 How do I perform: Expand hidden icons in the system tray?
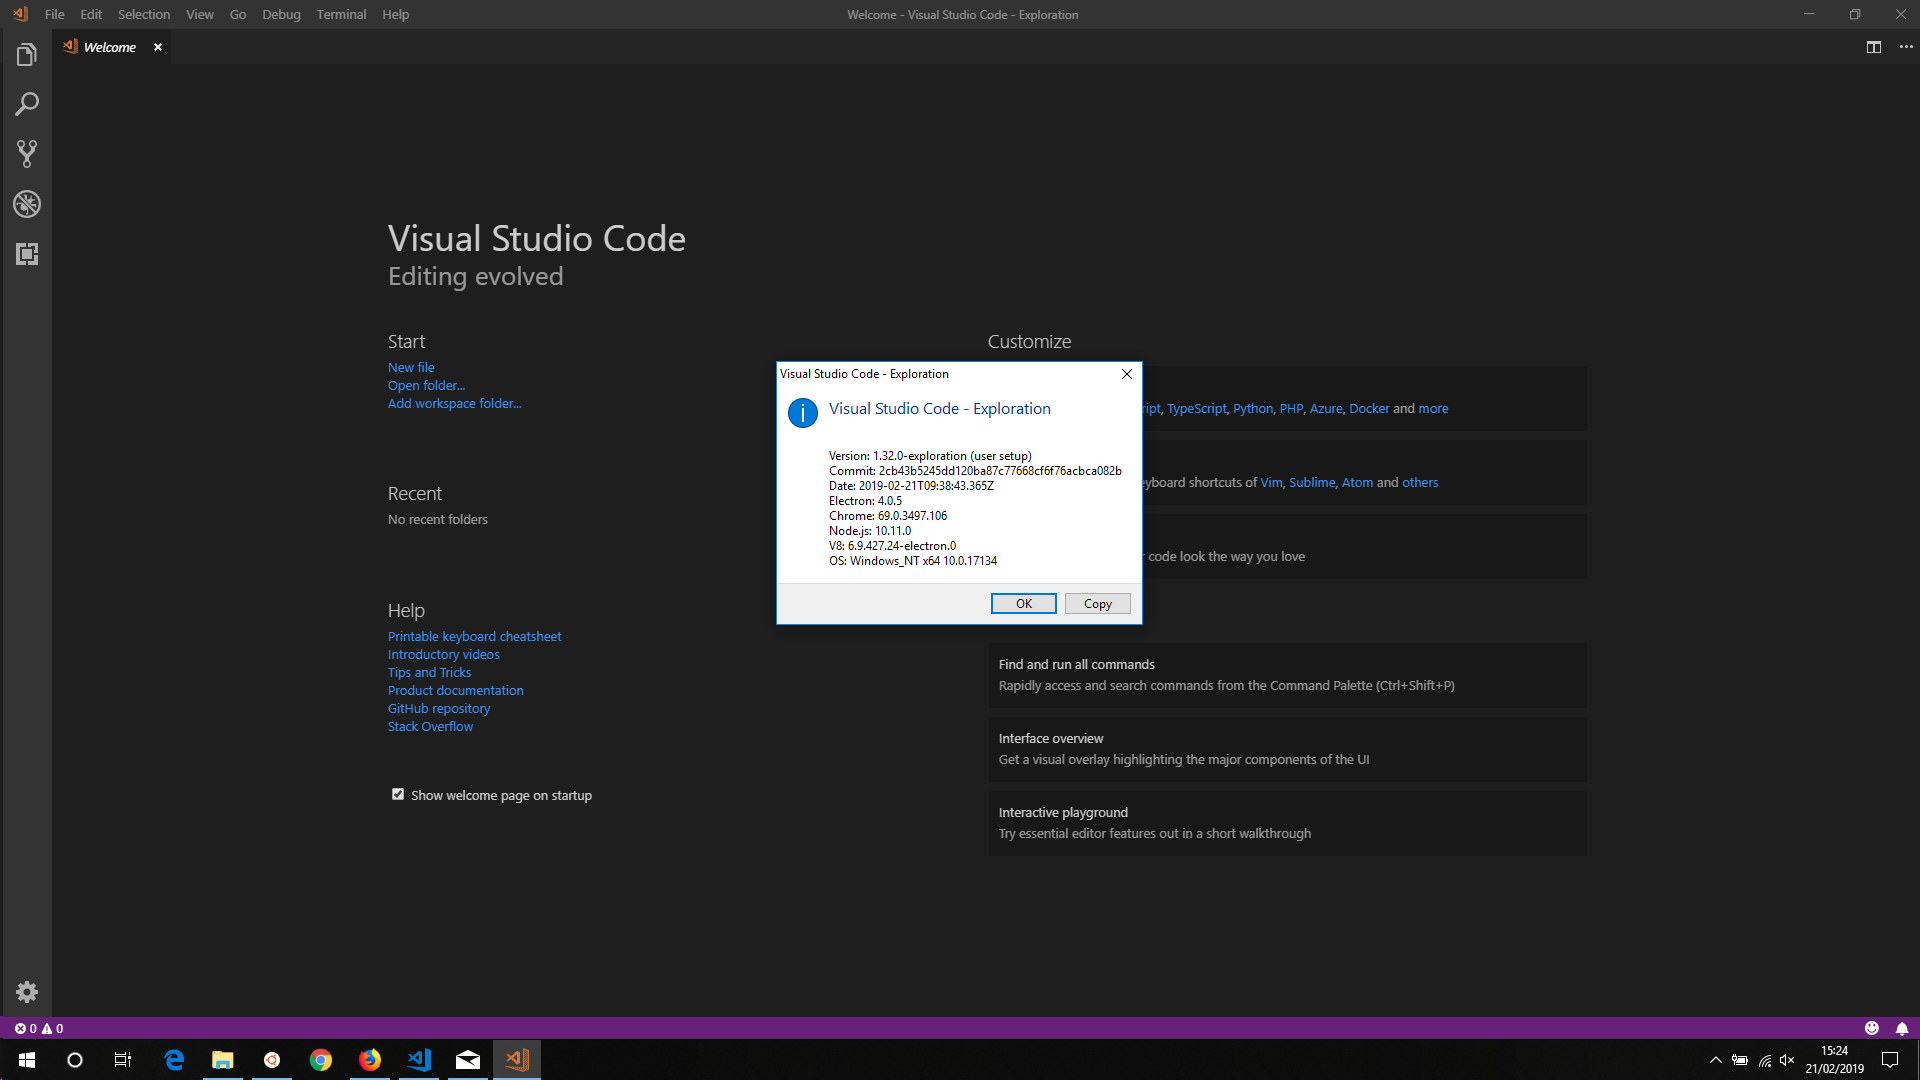coord(1714,1059)
